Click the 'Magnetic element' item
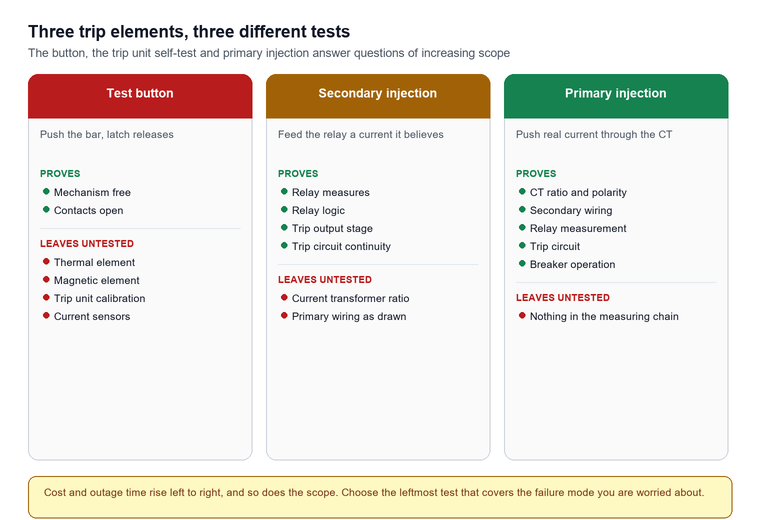The image size is (760, 520). [96, 280]
